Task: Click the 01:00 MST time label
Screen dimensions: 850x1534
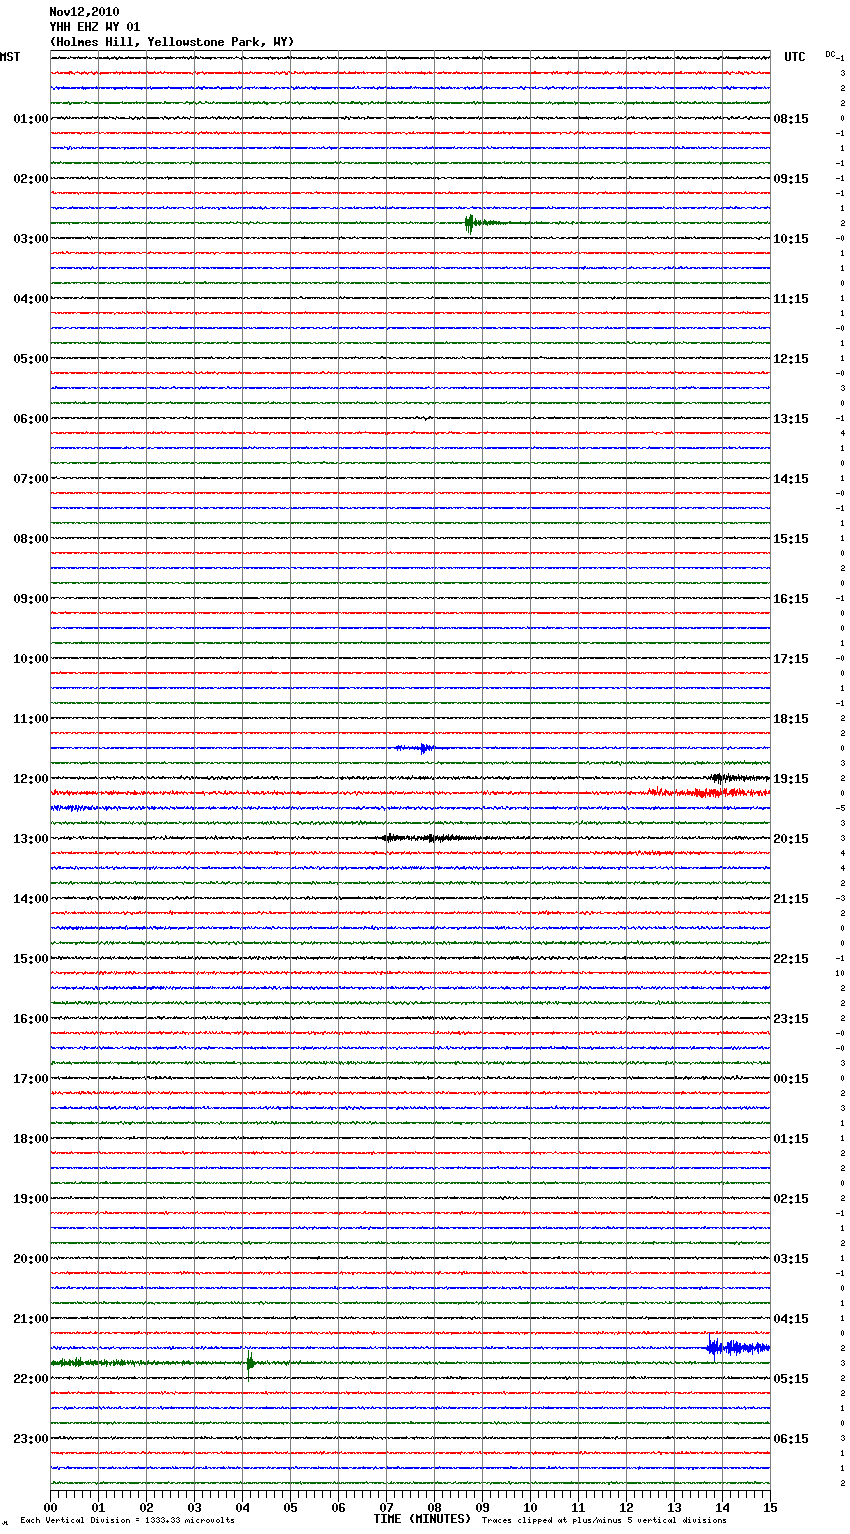Action: (x=31, y=119)
